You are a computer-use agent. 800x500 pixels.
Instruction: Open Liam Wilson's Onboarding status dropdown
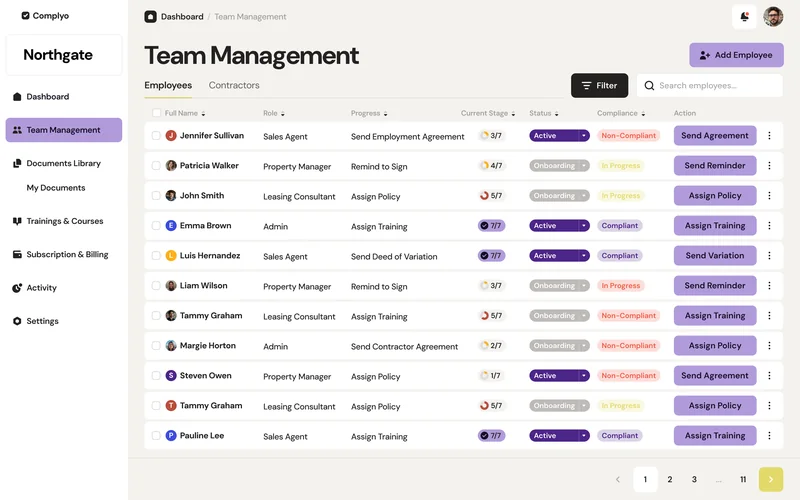(559, 286)
